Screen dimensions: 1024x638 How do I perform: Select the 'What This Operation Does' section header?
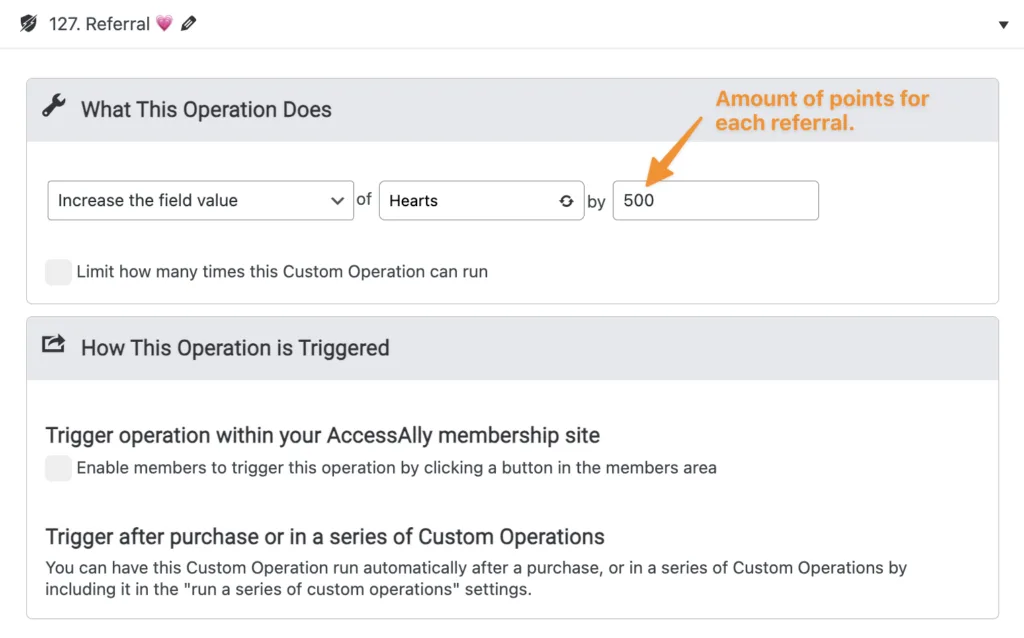(205, 110)
